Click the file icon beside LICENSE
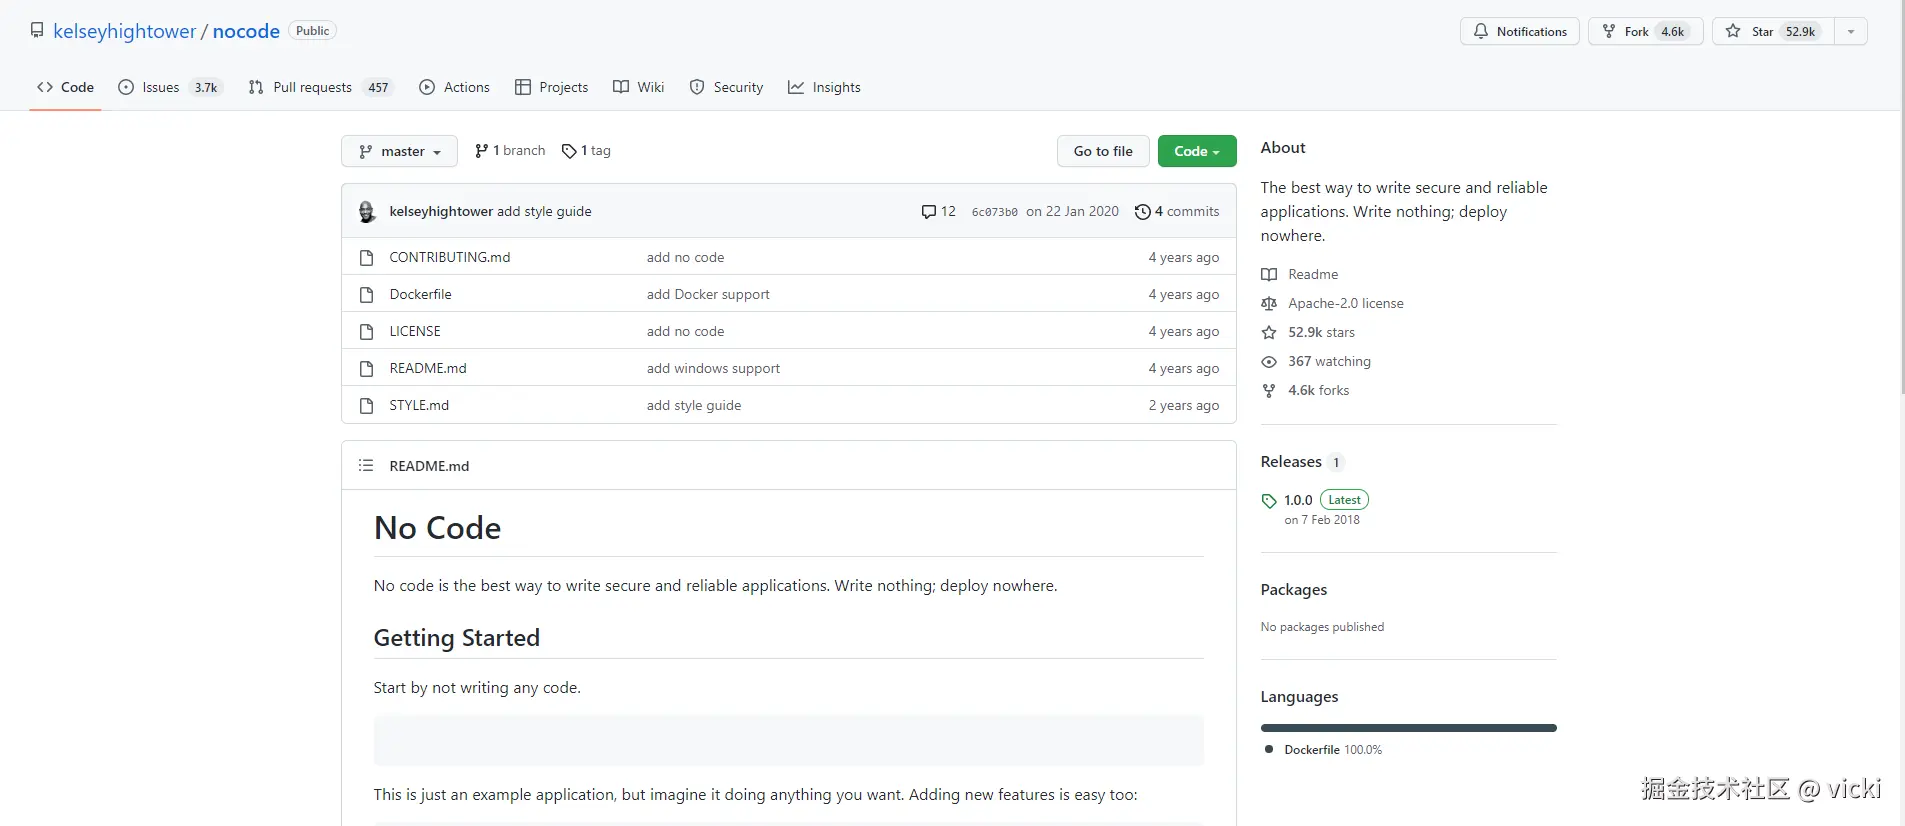The height and width of the screenshot is (826, 1905). coord(366,331)
